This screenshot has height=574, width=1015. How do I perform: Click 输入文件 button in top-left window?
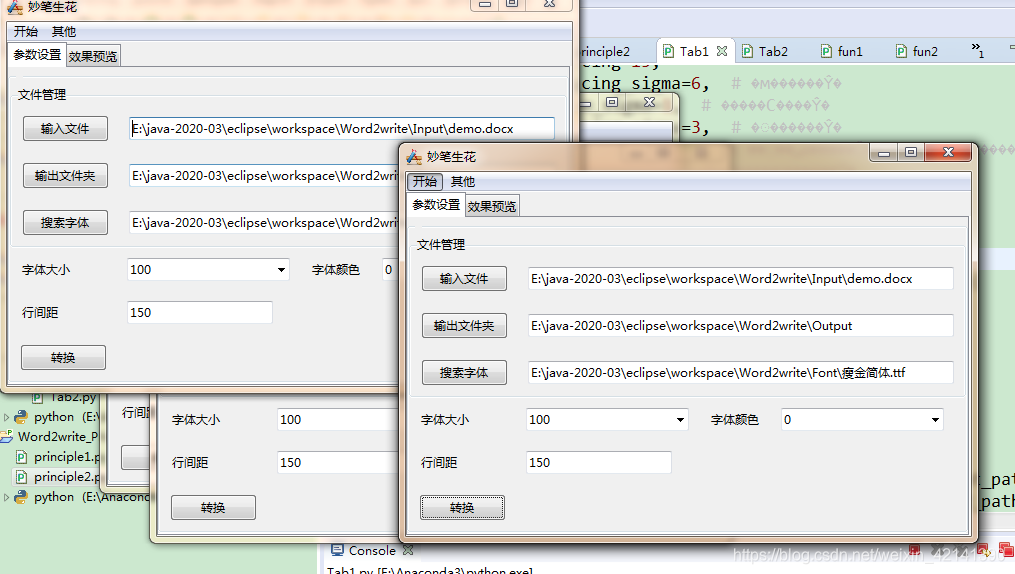(x=65, y=129)
